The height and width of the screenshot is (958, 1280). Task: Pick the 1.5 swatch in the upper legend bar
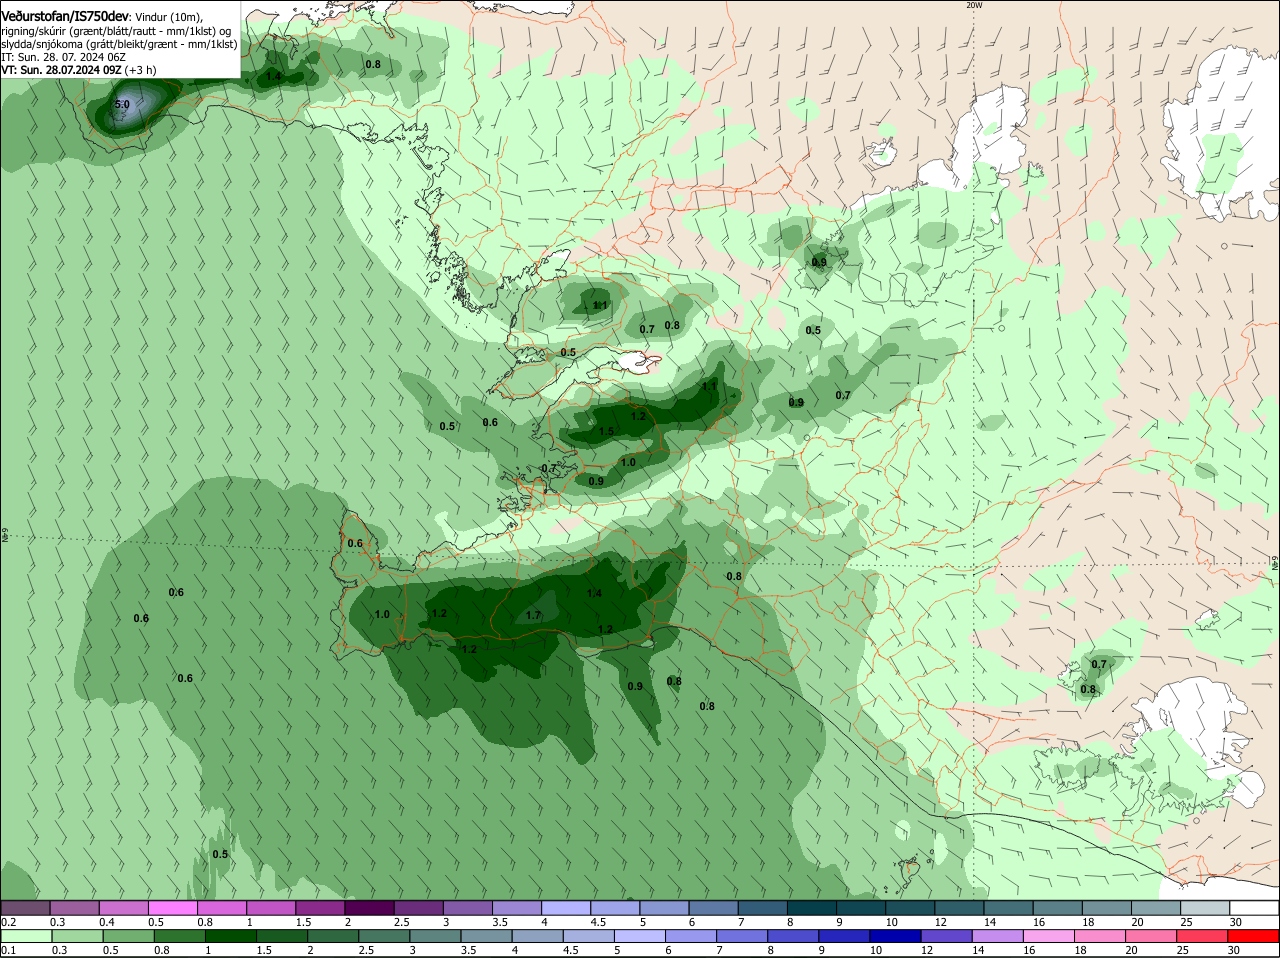coord(320,908)
